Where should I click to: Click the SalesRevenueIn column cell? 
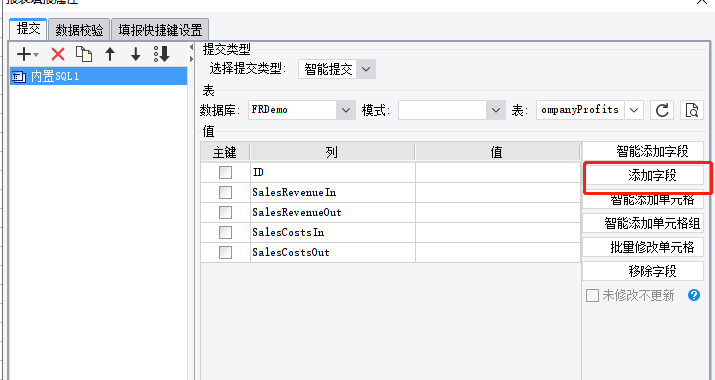[x=333, y=193]
